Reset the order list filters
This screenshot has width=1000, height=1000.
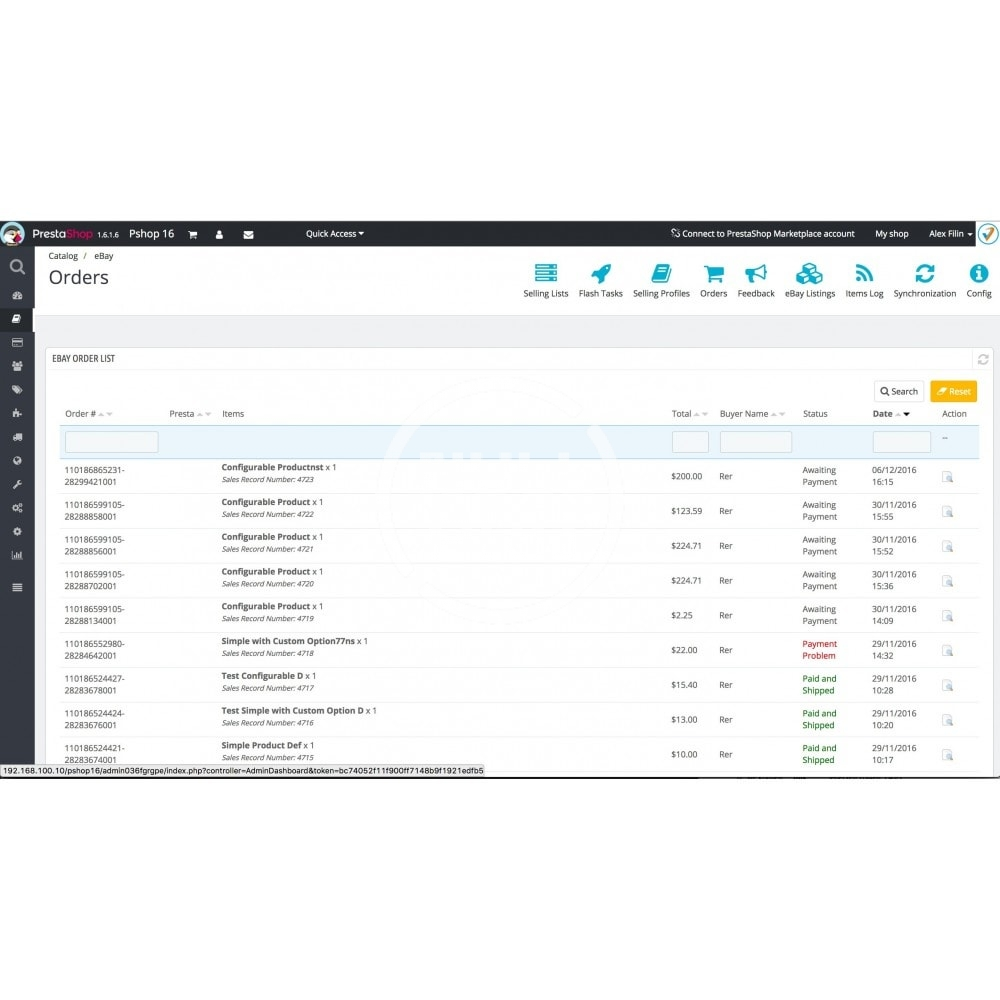[x=953, y=391]
